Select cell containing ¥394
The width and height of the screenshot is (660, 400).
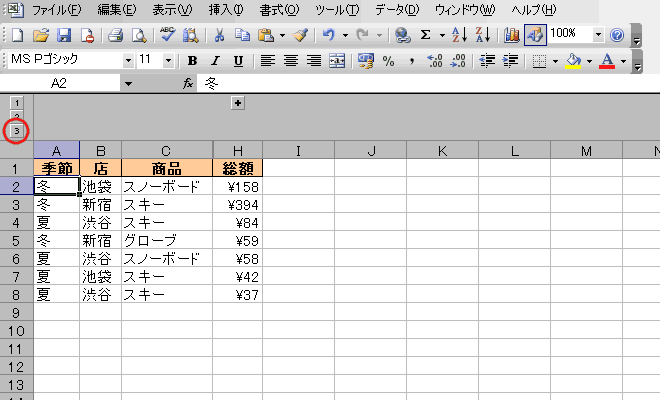pyautogui.click(x=238, y=205)
